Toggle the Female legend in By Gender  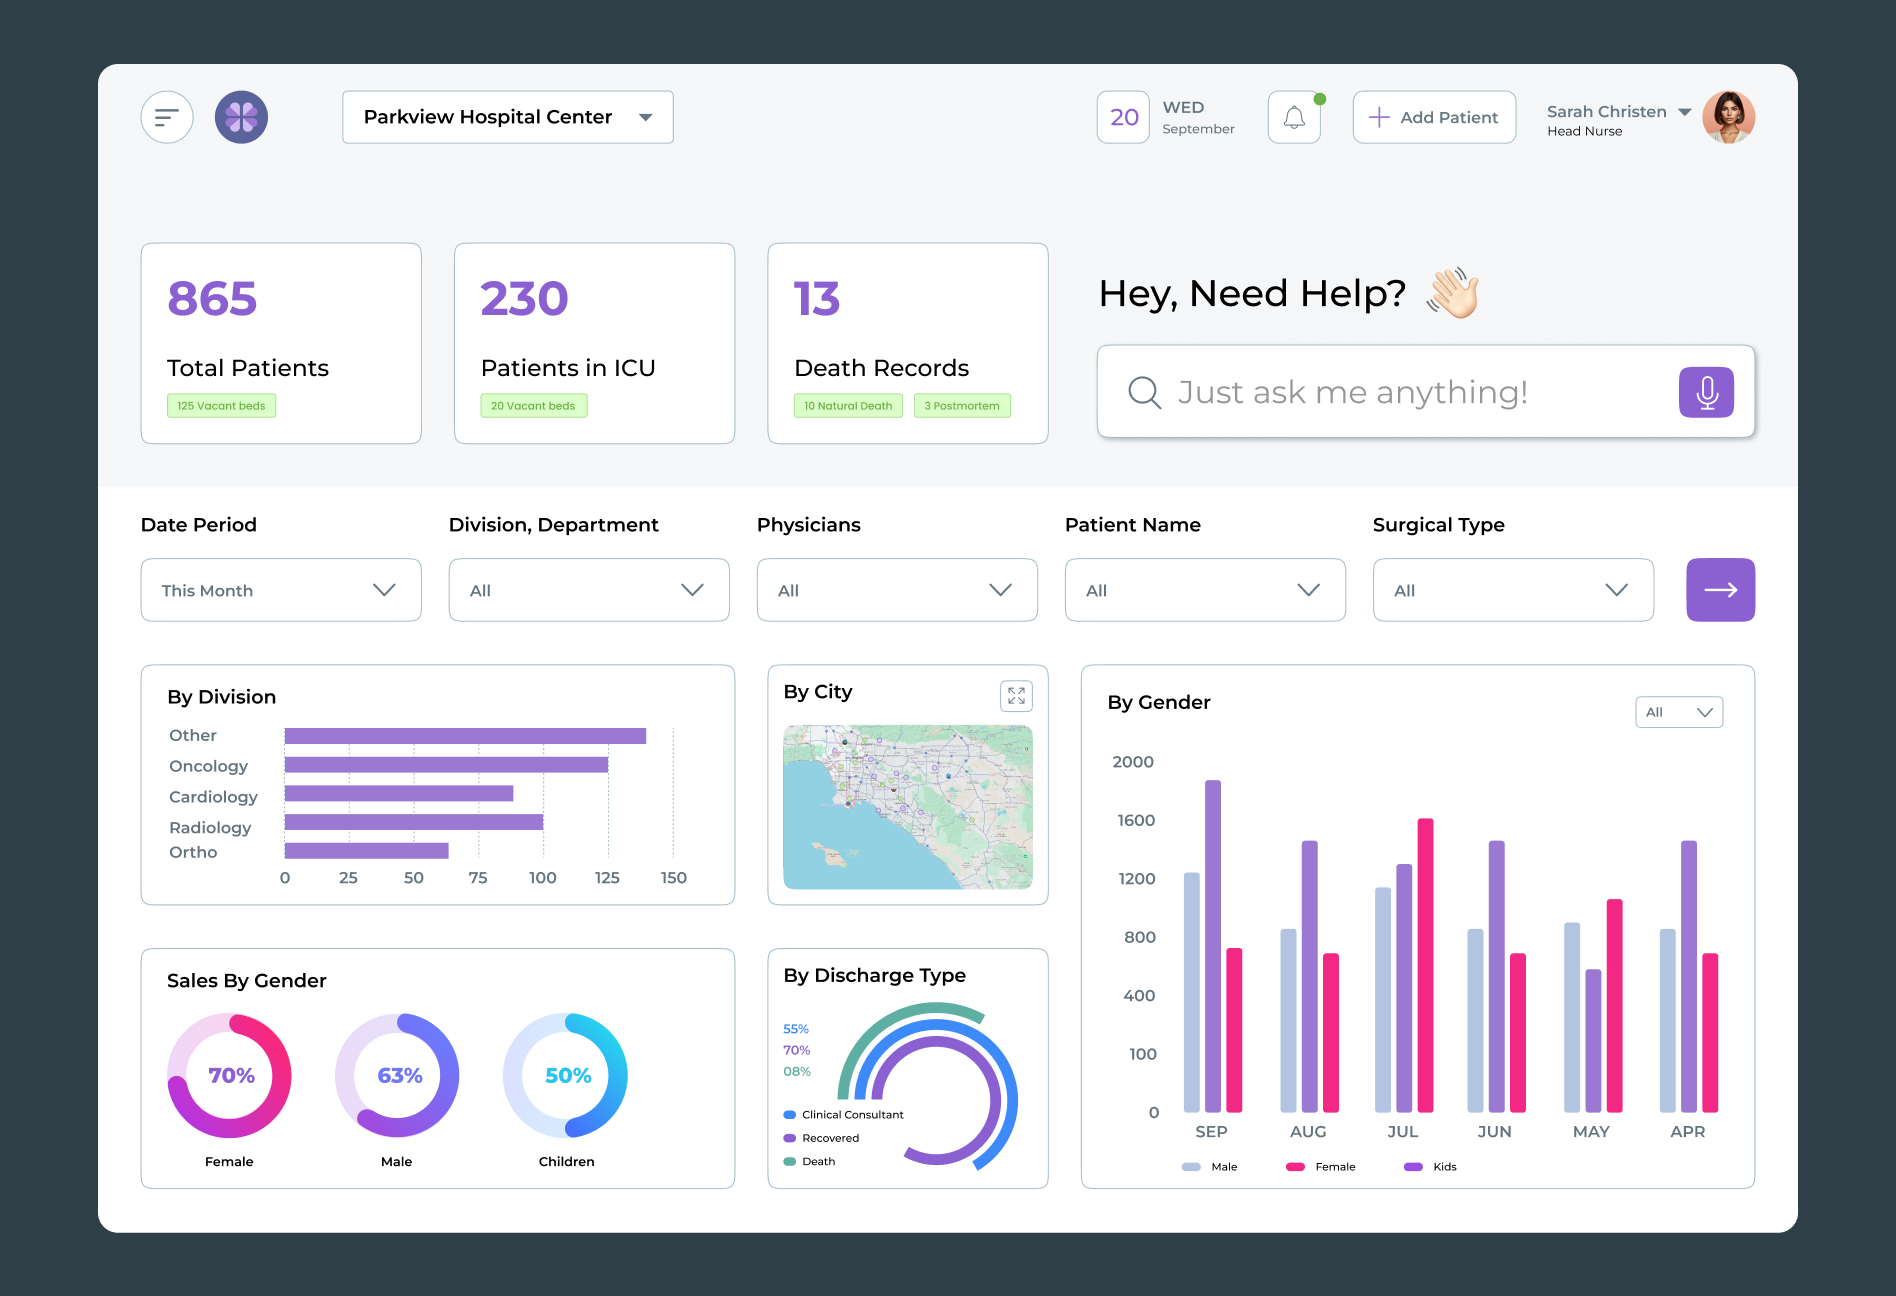click(1321, 1167)
